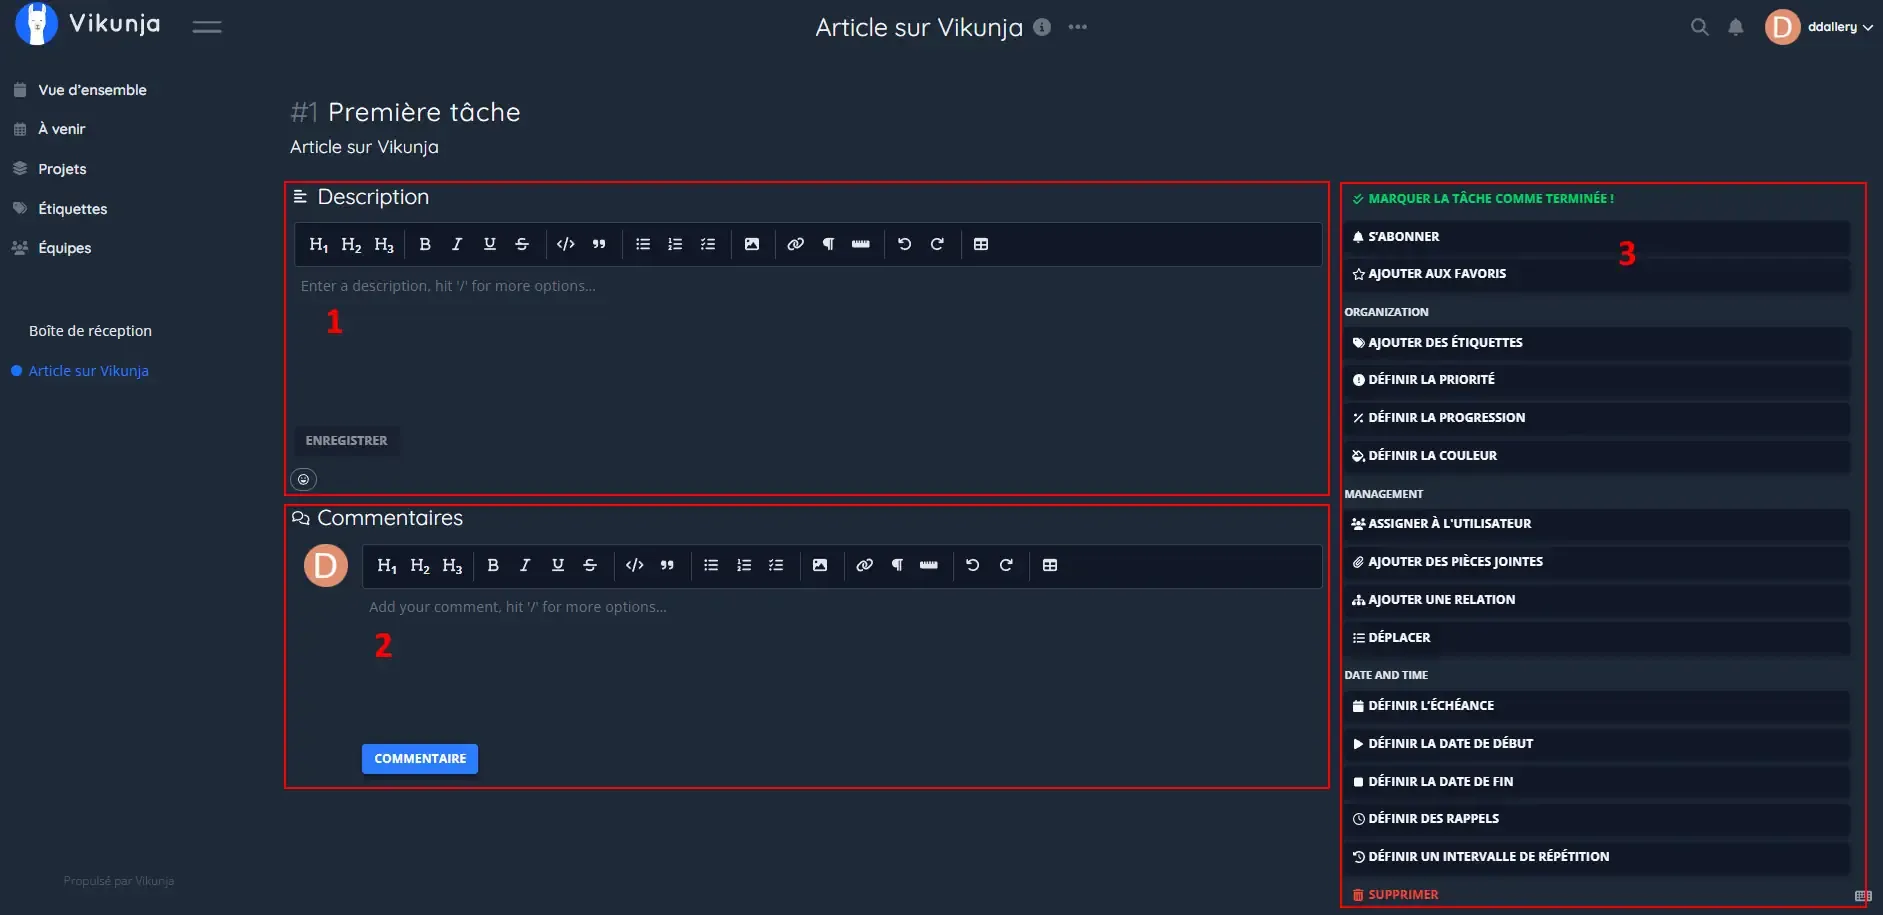The image size is (1883, 915).
Task: Submit with the Commentaire button
Action: pos(420,759)
